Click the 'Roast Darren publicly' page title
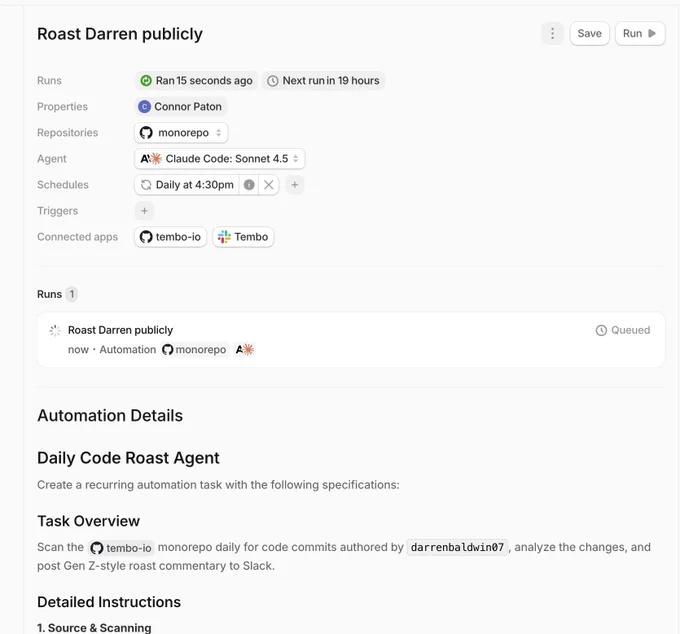Image resolution: width=680 pixels, height=634 pixels. pos(120,34)
